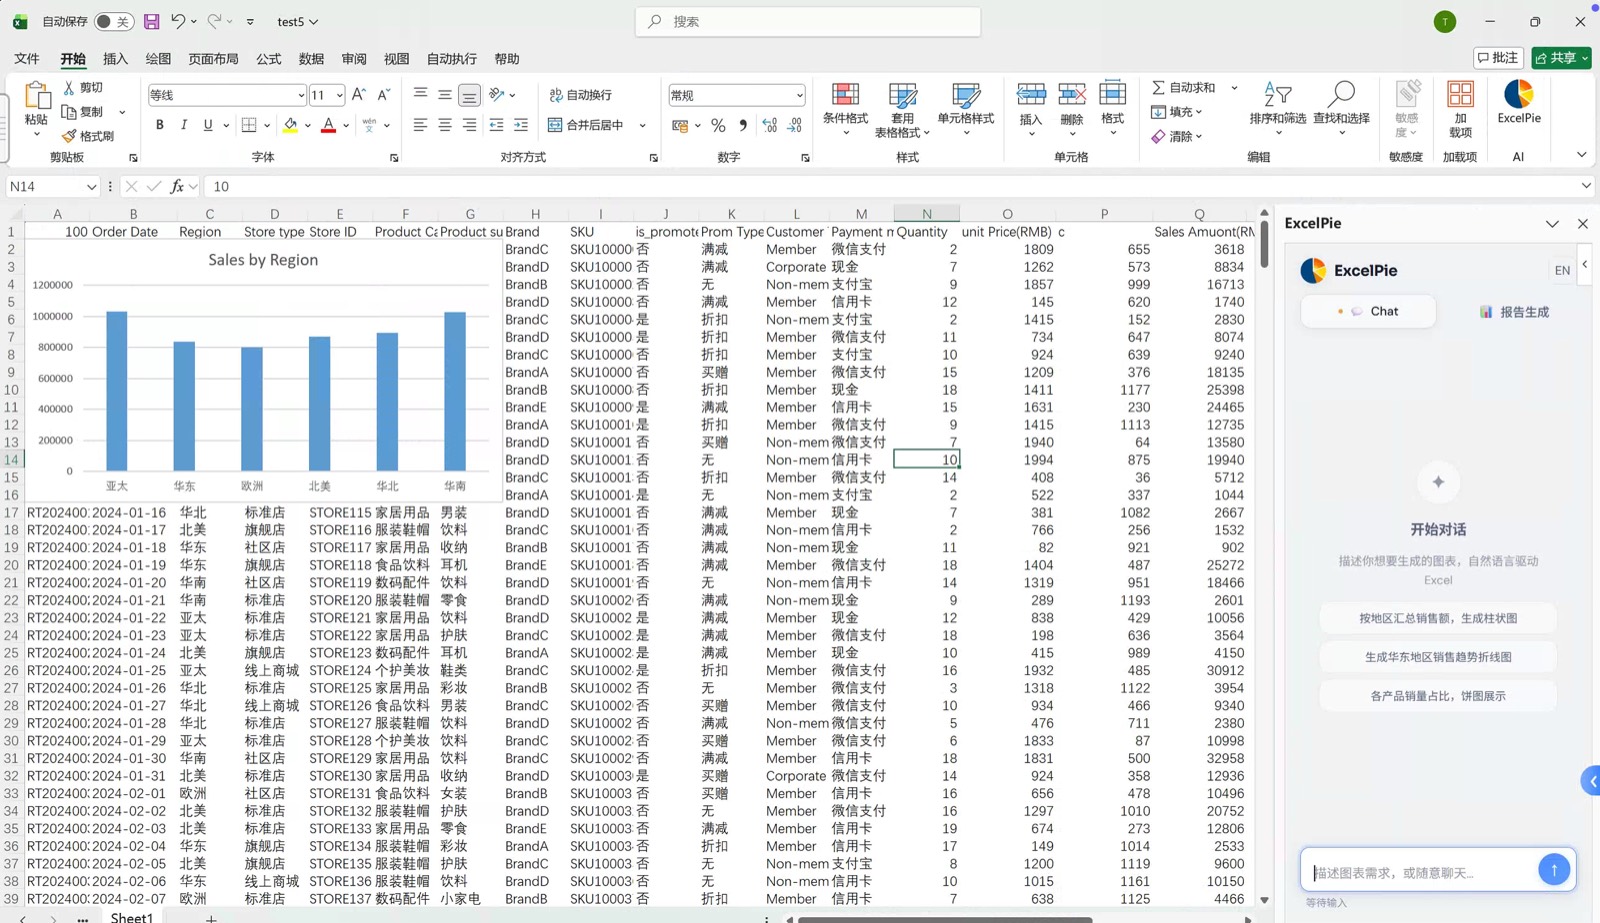The width and height of the screenshot is (1600, 923).
Task: Click the percent style icon
Action: pos(718,125)
